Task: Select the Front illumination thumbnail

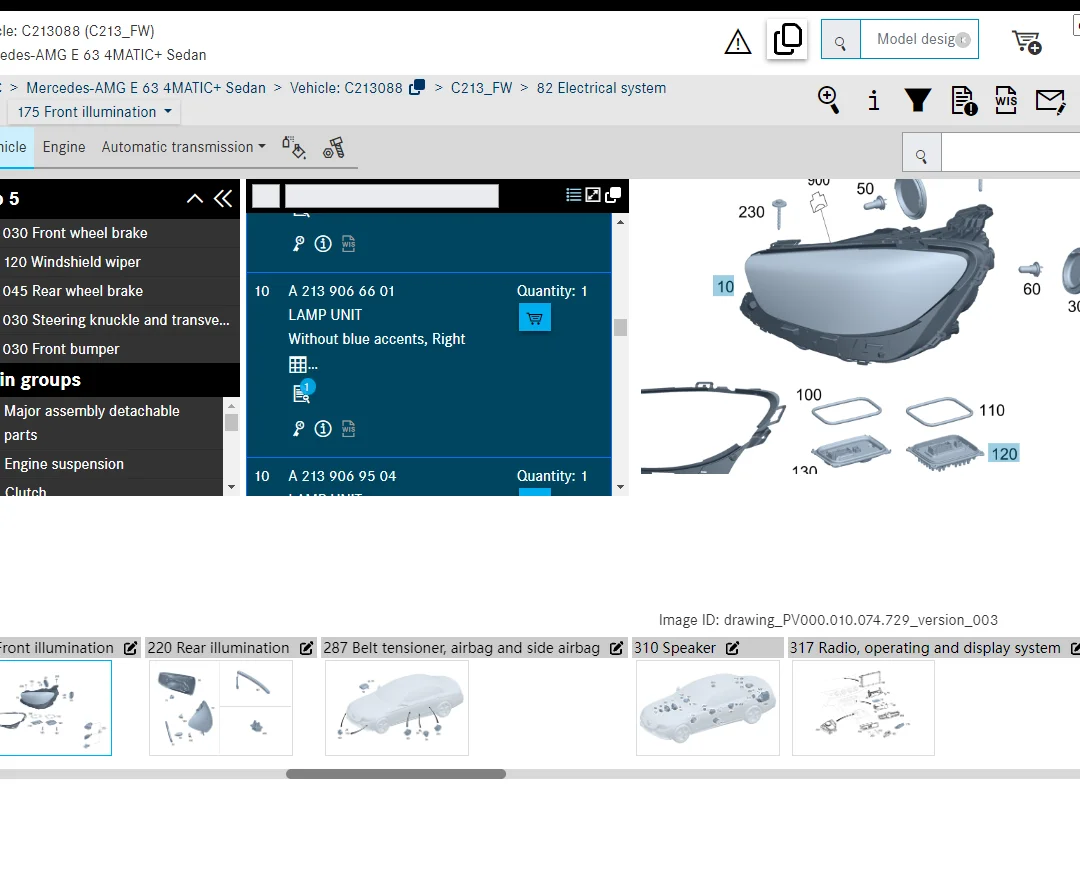Action: [55, 708]
